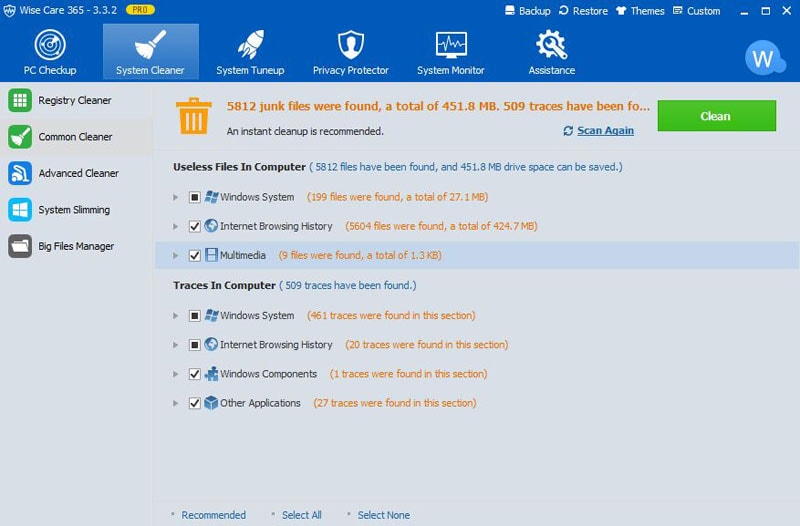Open PC Checkup radar icon
Image resolution: width=800 pixels, height=526 pixels.
pos(50,45)
